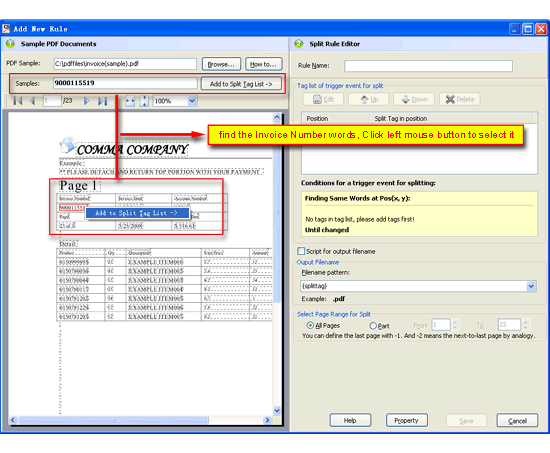Close the Add New Rule window
Image resolution: width=550 pixels, height=453 pixels.
click(x=541, y=29)
